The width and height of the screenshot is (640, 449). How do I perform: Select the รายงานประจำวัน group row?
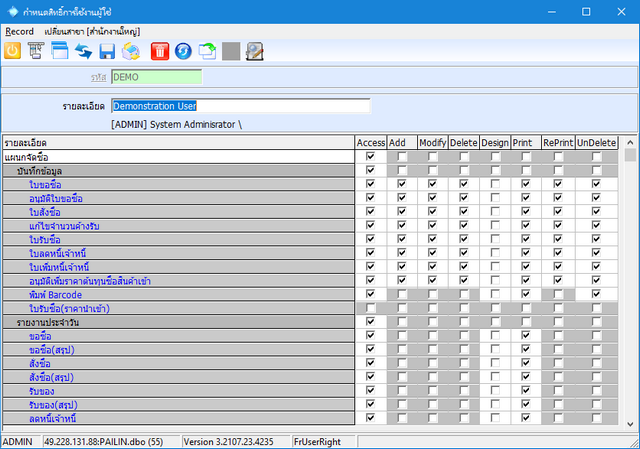(x=50, y=322)
